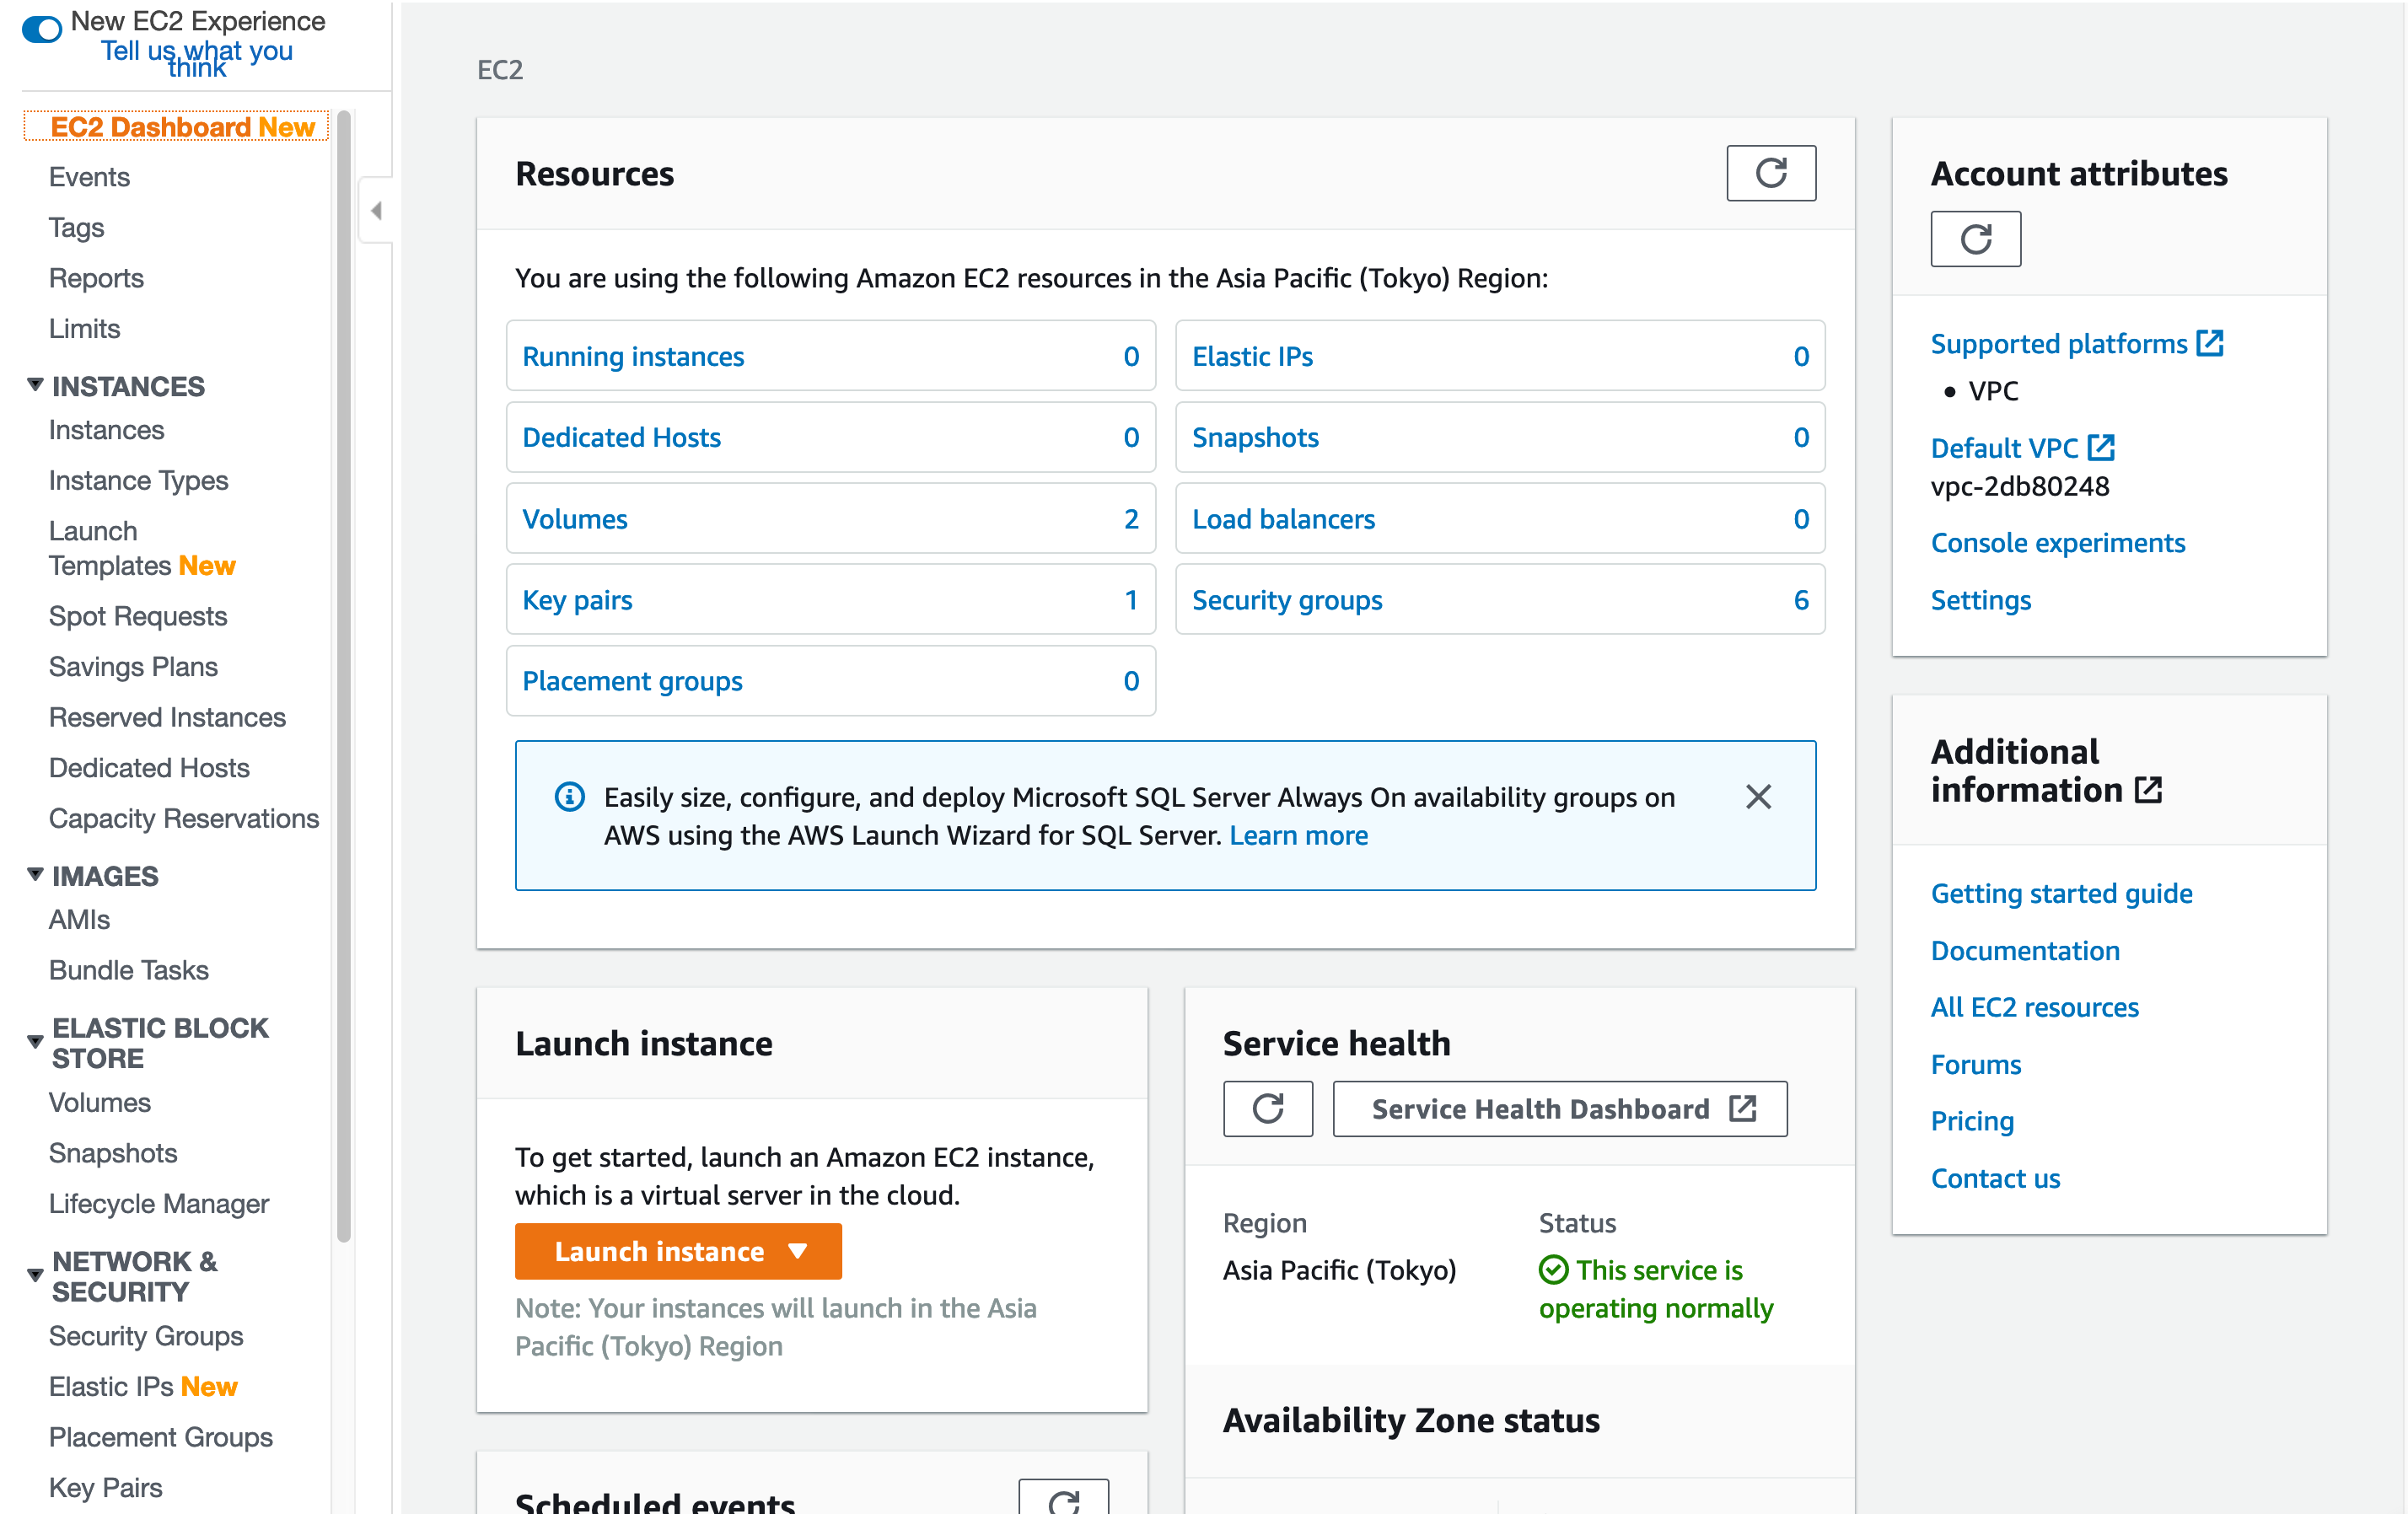This screenshot has width=2408, height=1514.
Task: Refresh the Service health panel
Action: 1267,1108
